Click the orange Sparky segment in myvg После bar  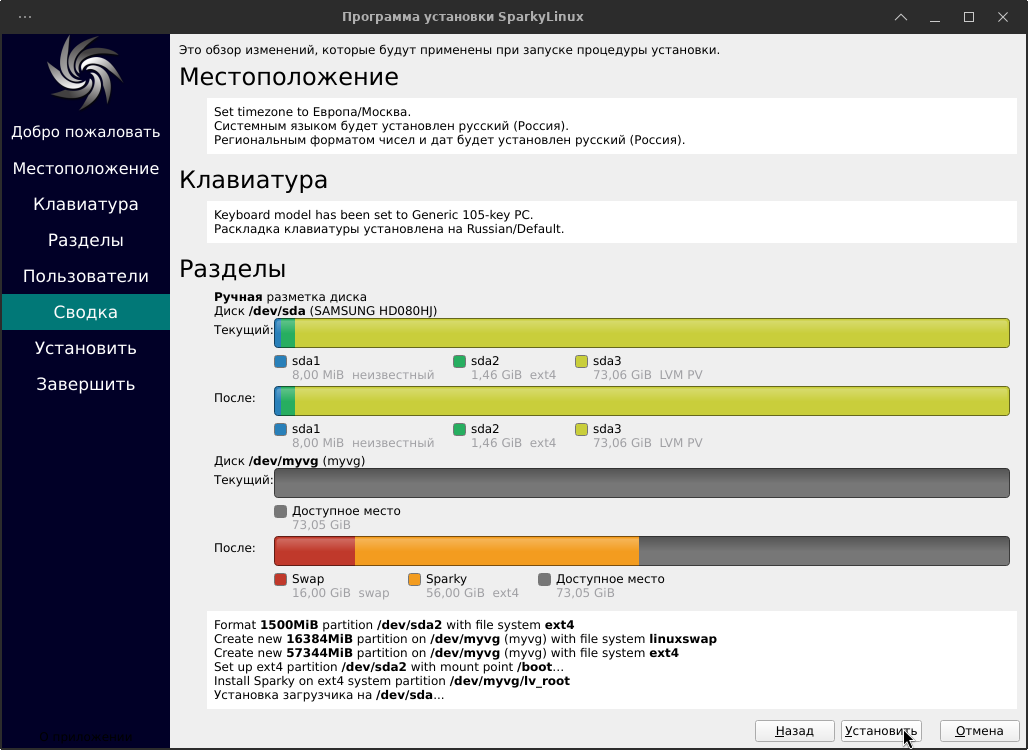pos(497,551)
